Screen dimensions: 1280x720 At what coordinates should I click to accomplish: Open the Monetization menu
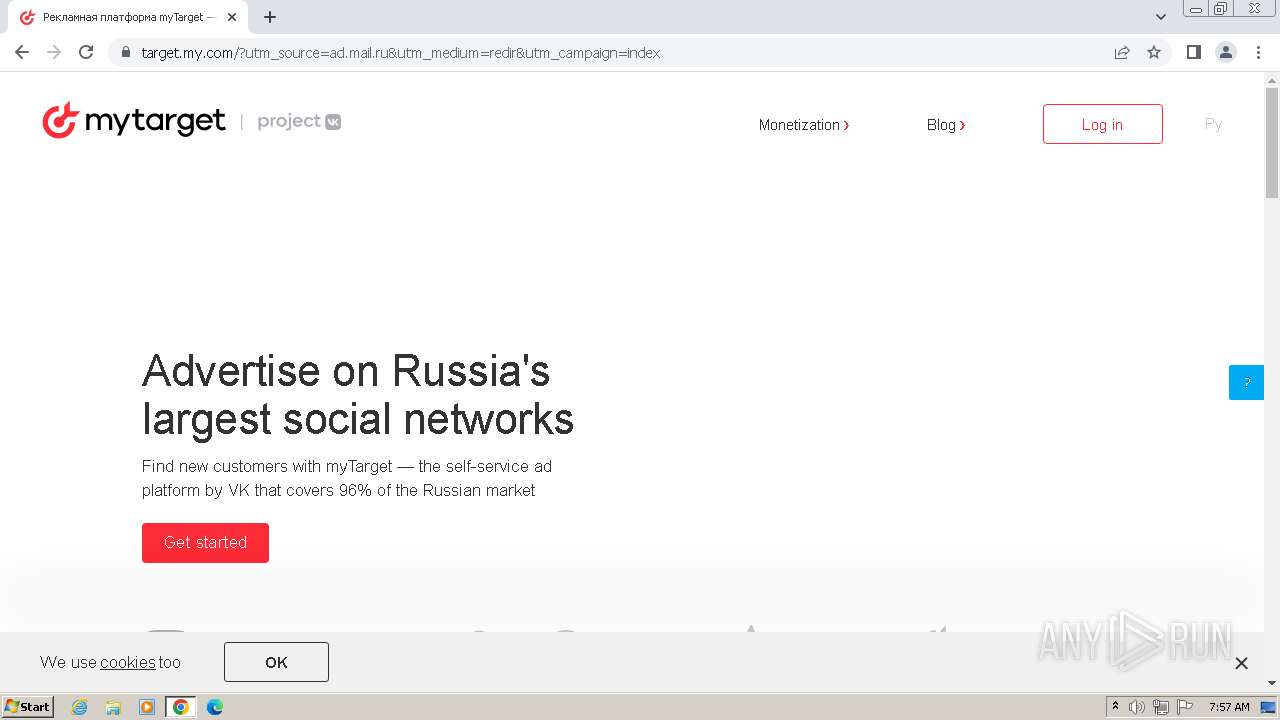click(804, 125)
